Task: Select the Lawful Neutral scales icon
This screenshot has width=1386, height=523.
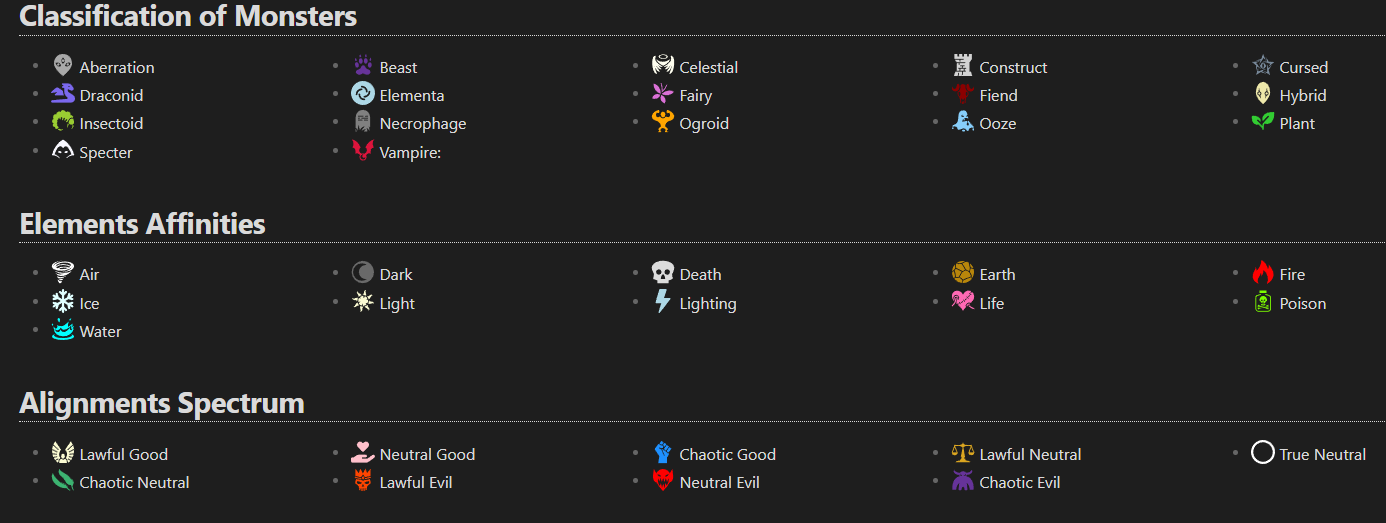Action: pos(963,453)
